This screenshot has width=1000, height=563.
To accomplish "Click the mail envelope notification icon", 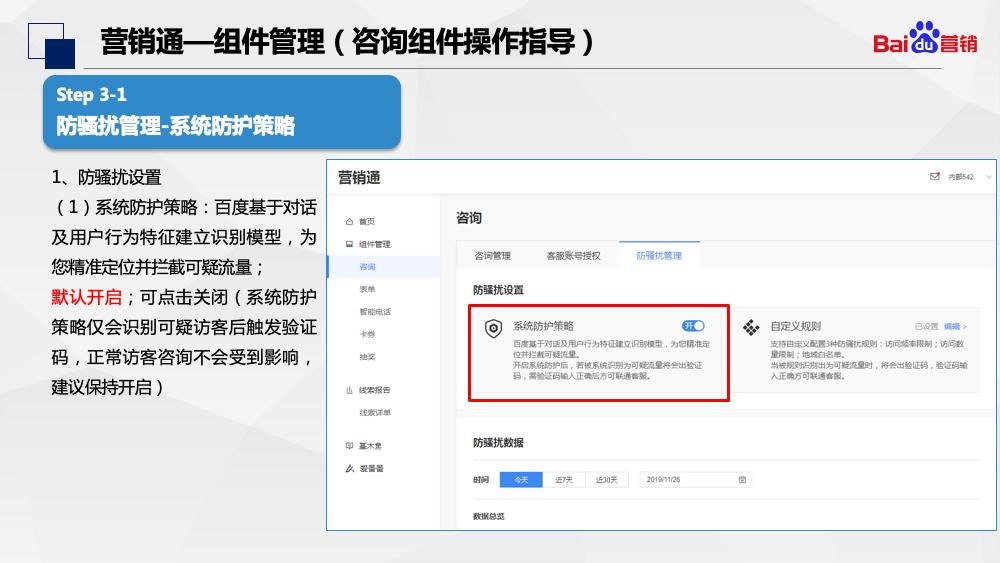I will 935,176.
